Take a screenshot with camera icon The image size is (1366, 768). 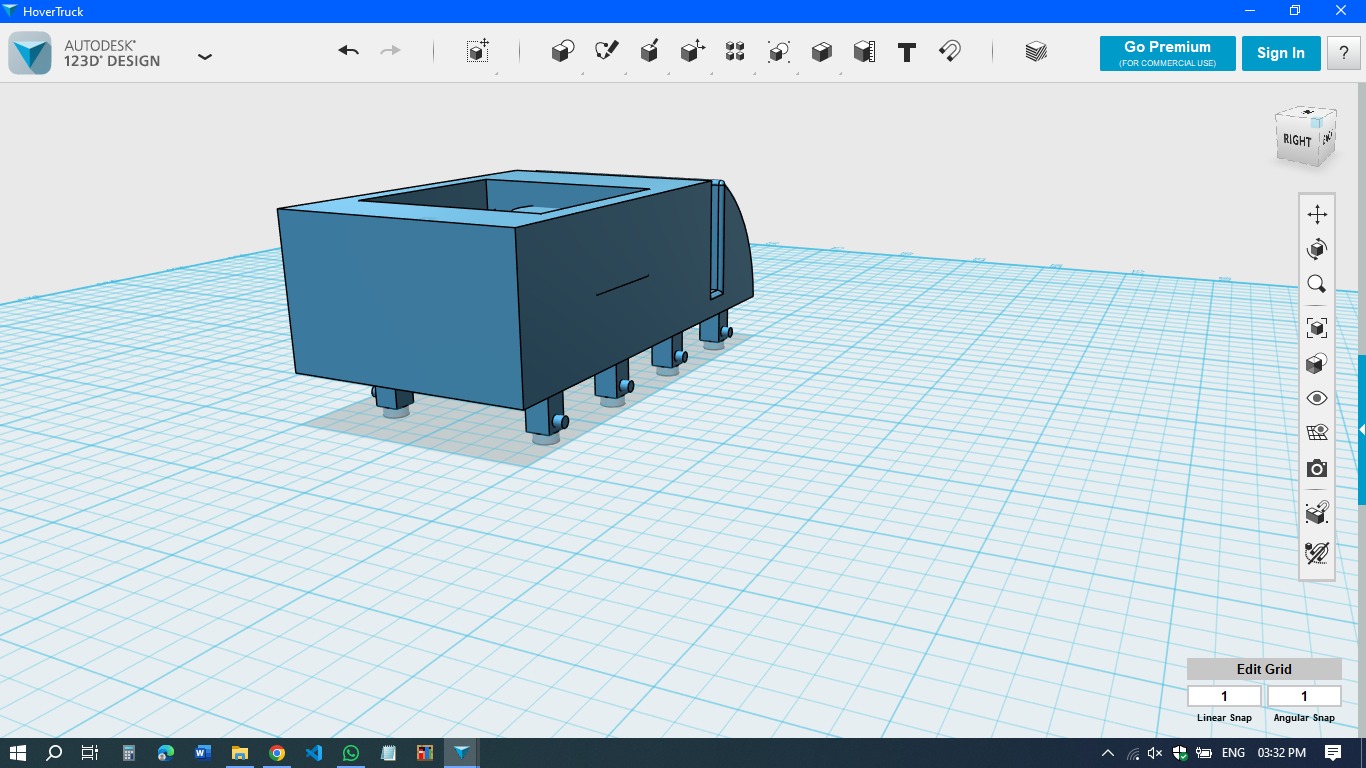point(1317,469)
